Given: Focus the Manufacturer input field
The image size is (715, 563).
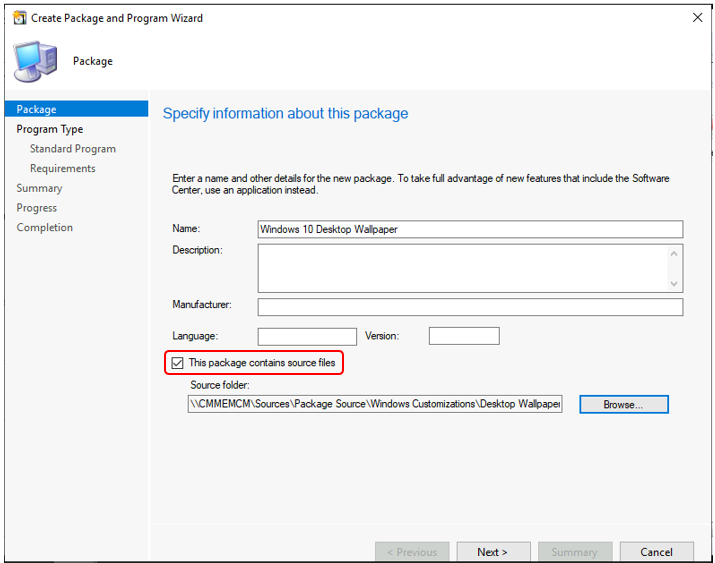Looking at the screenshot, I should tap(470, 307).
